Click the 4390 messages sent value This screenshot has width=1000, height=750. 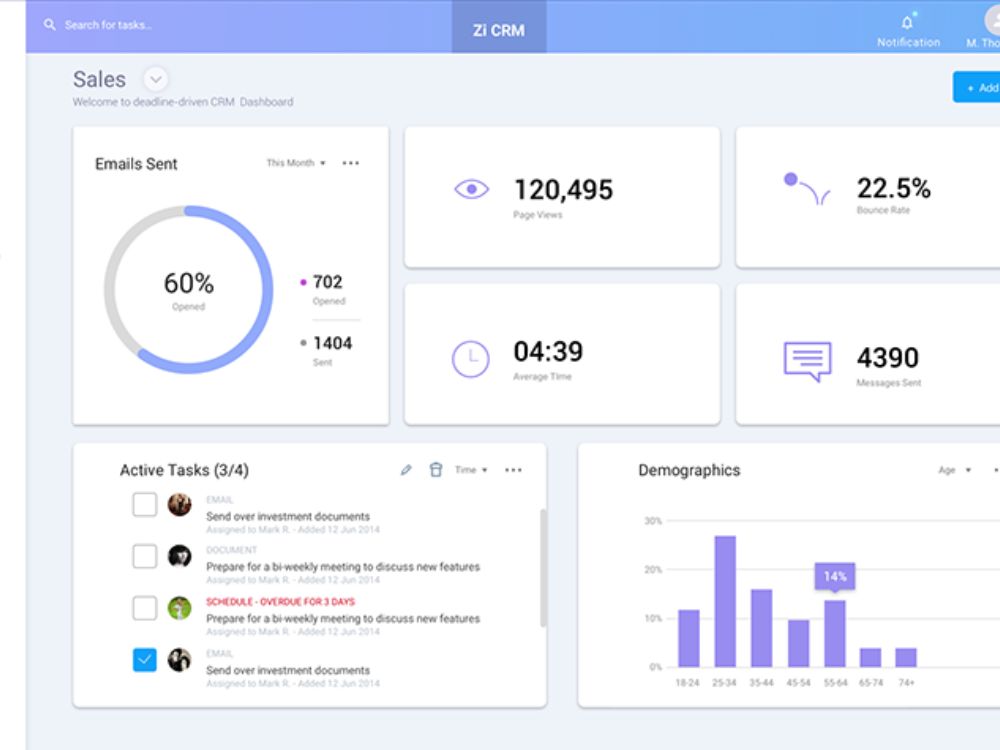887,357
